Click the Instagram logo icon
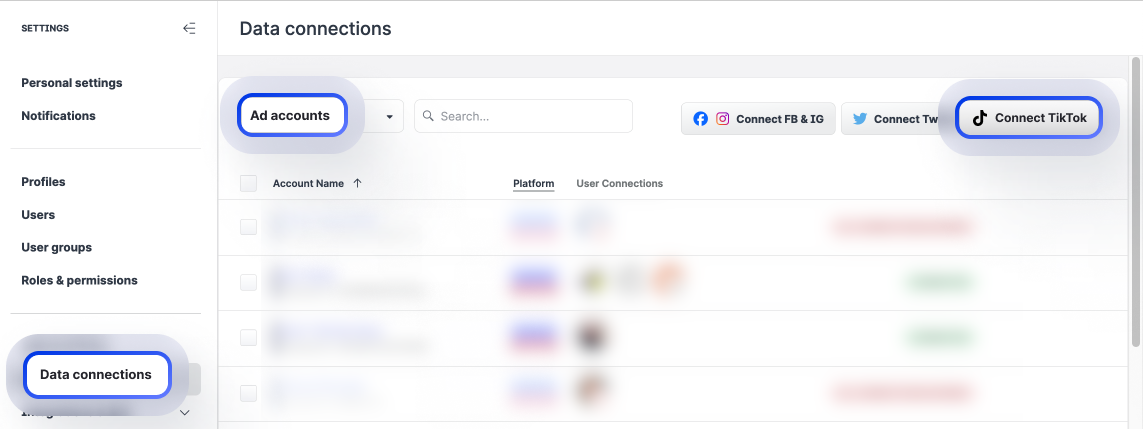Image resolution: width=1143 pixels, height=429 pixels. click(x=722, y=119)
